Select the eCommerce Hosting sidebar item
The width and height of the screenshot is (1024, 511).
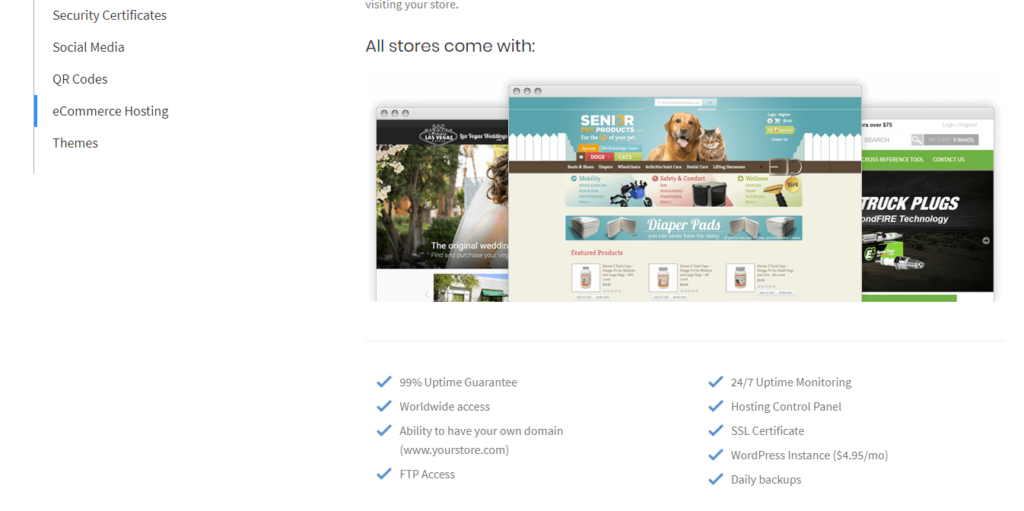click(110, 111)
